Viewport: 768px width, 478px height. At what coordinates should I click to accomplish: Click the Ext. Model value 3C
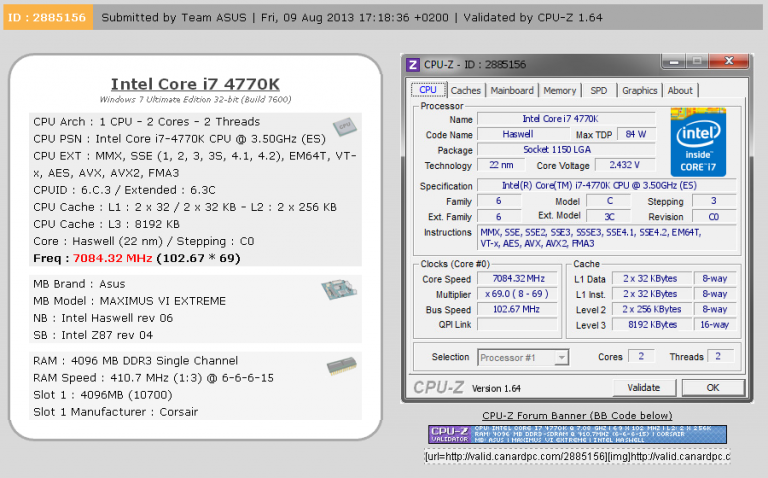(x=608, y=216)
